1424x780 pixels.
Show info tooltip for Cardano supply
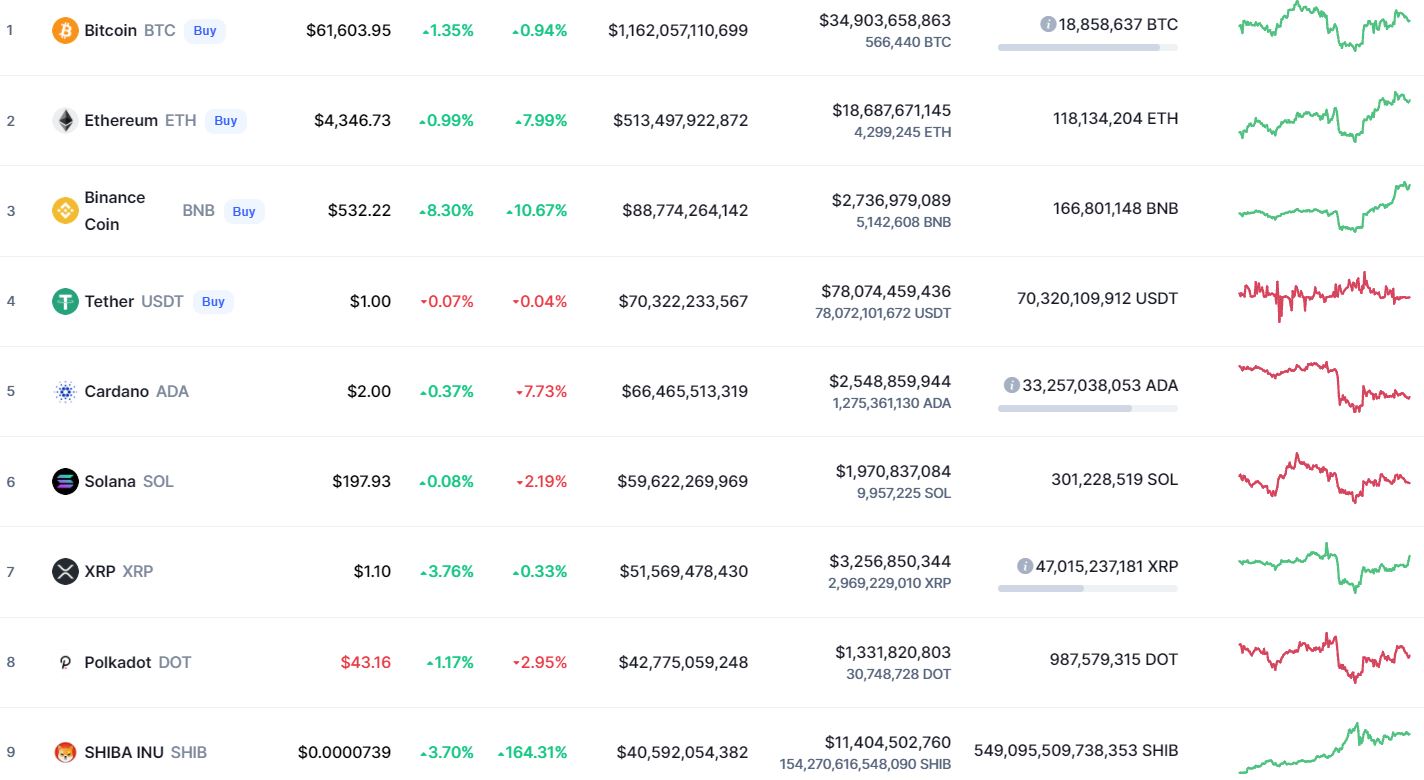(1011, 385)
